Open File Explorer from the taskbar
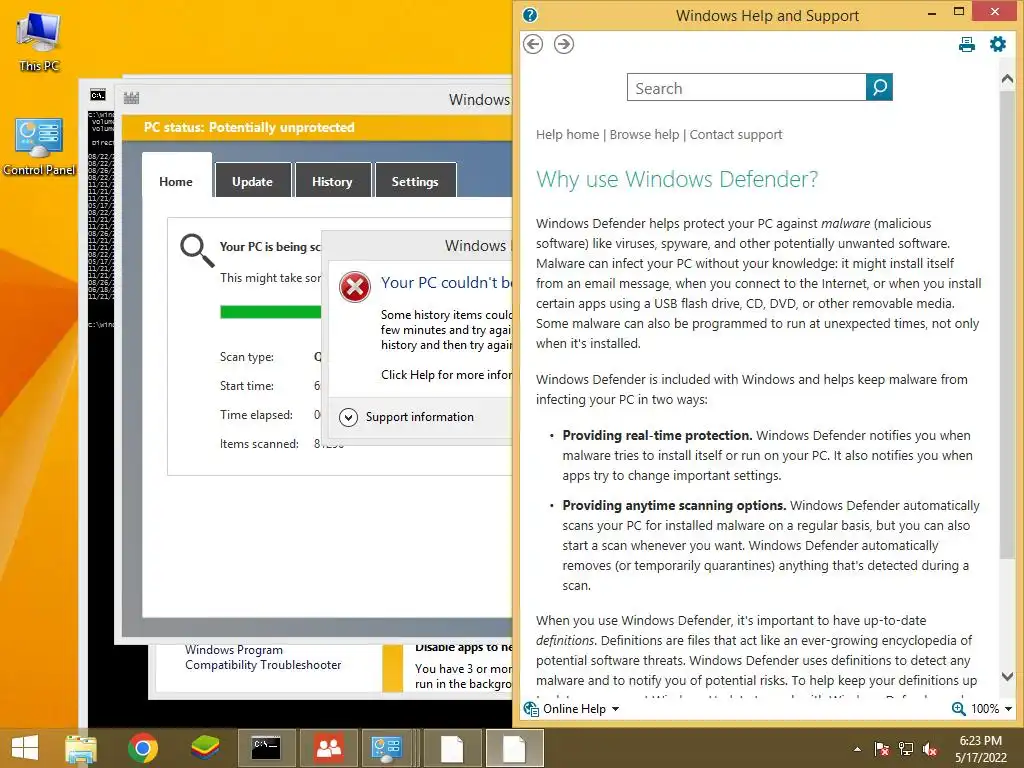This screenshot has height=768, width=1024. tap(81, 748)
